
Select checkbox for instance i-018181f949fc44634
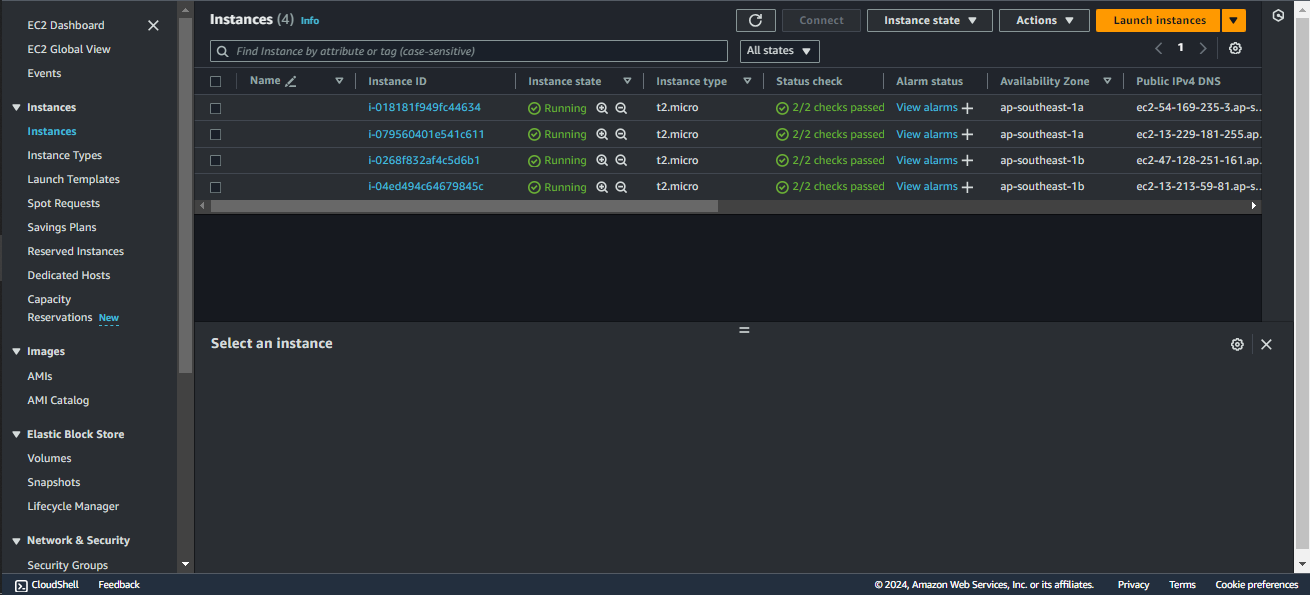pyautogui.click(x=215, y=108)
